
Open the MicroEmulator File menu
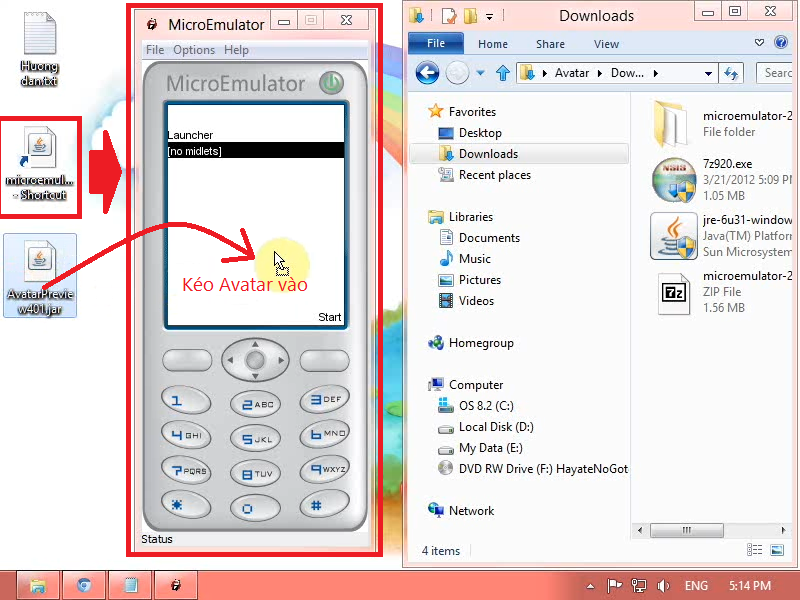(x=155, y=50)
